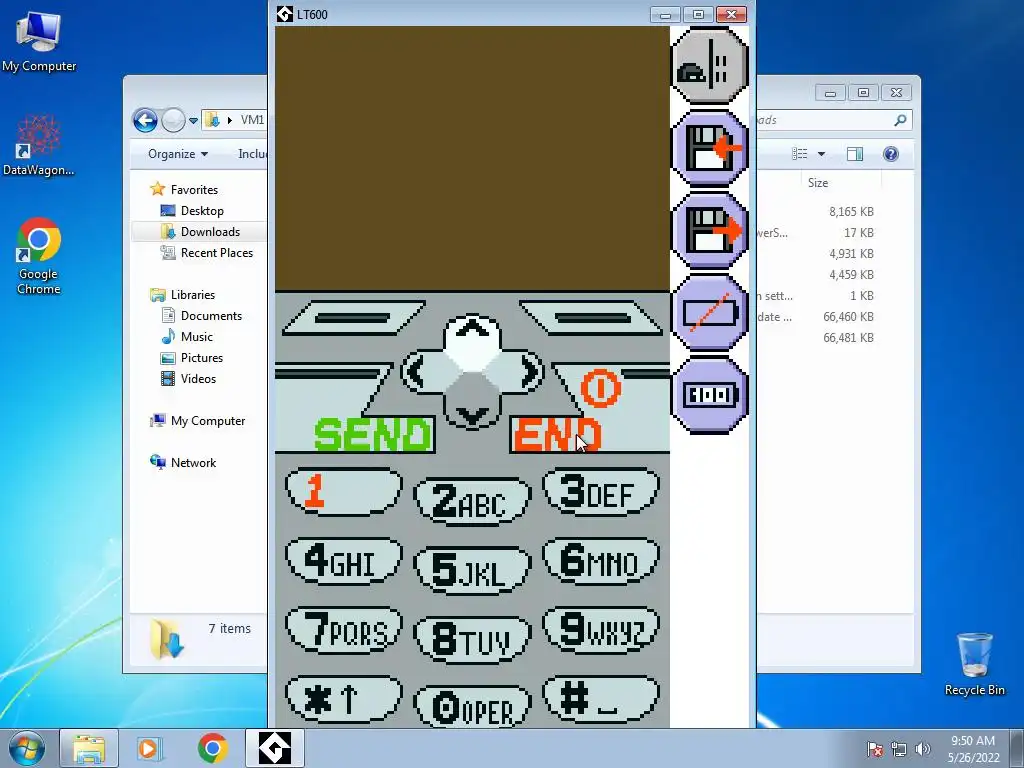This screenshot has height=768, width=1024.
Task: Click the Explorer help icon
Action: (x=891, y=154)
